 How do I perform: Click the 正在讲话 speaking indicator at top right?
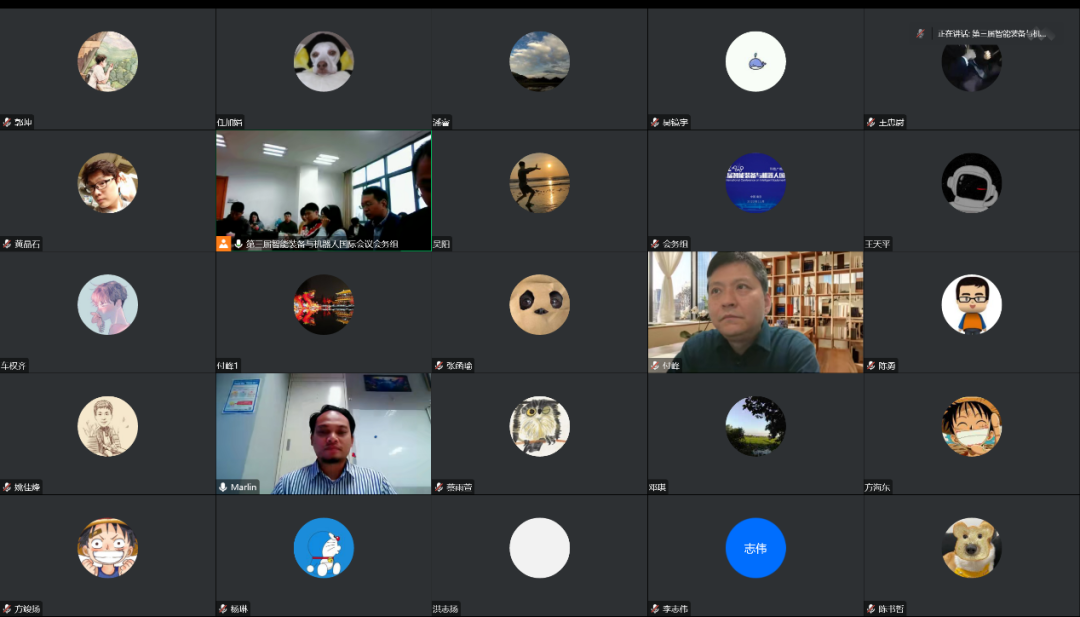[x=990, y=34]
